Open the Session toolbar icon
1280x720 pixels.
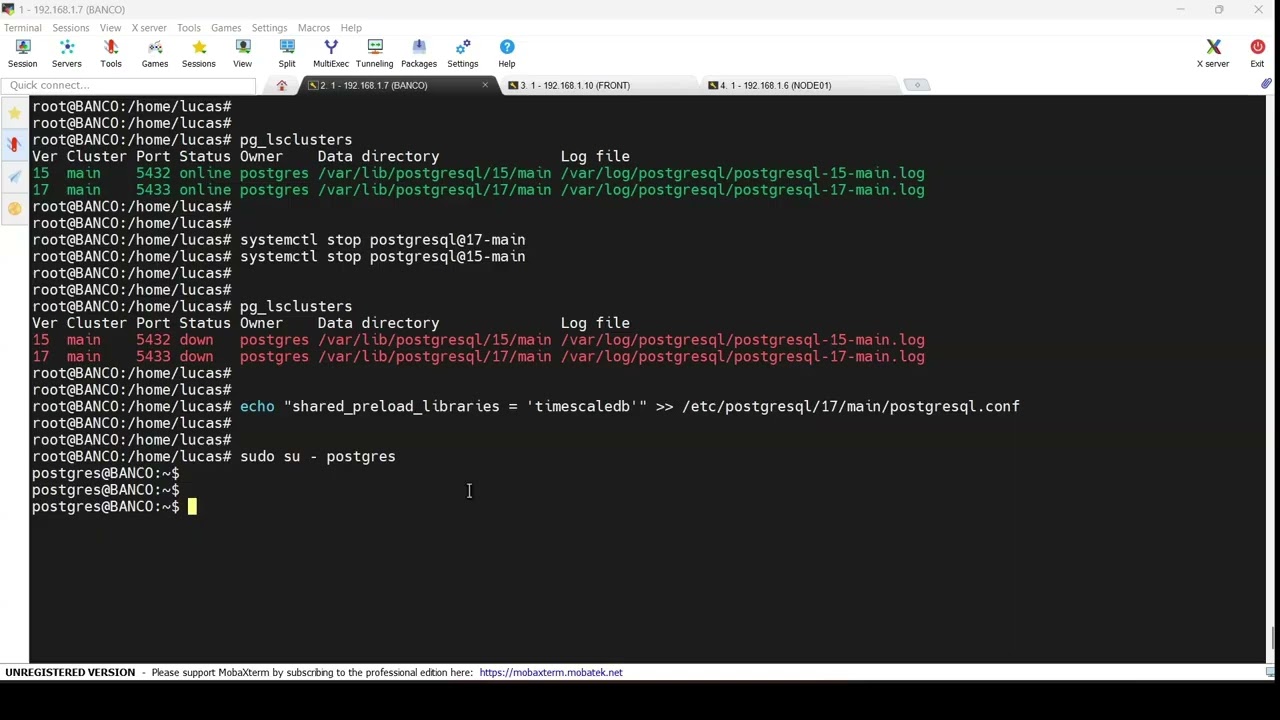(x=22, y=54)
